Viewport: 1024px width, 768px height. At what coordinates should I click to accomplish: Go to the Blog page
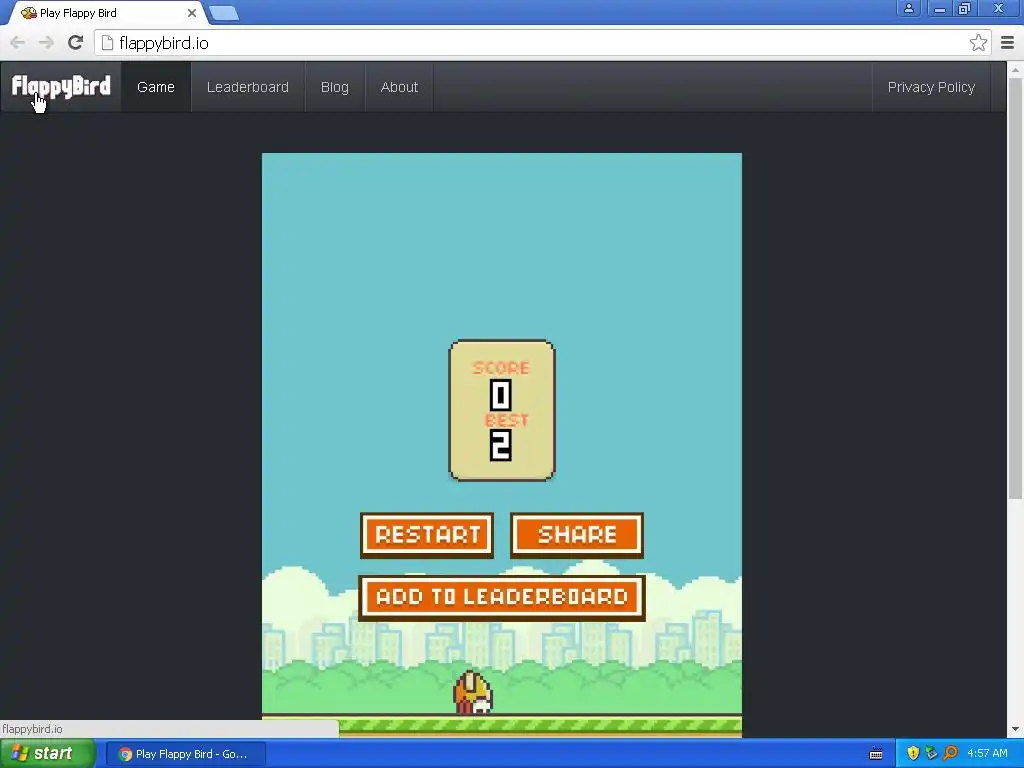click(334, 87)
